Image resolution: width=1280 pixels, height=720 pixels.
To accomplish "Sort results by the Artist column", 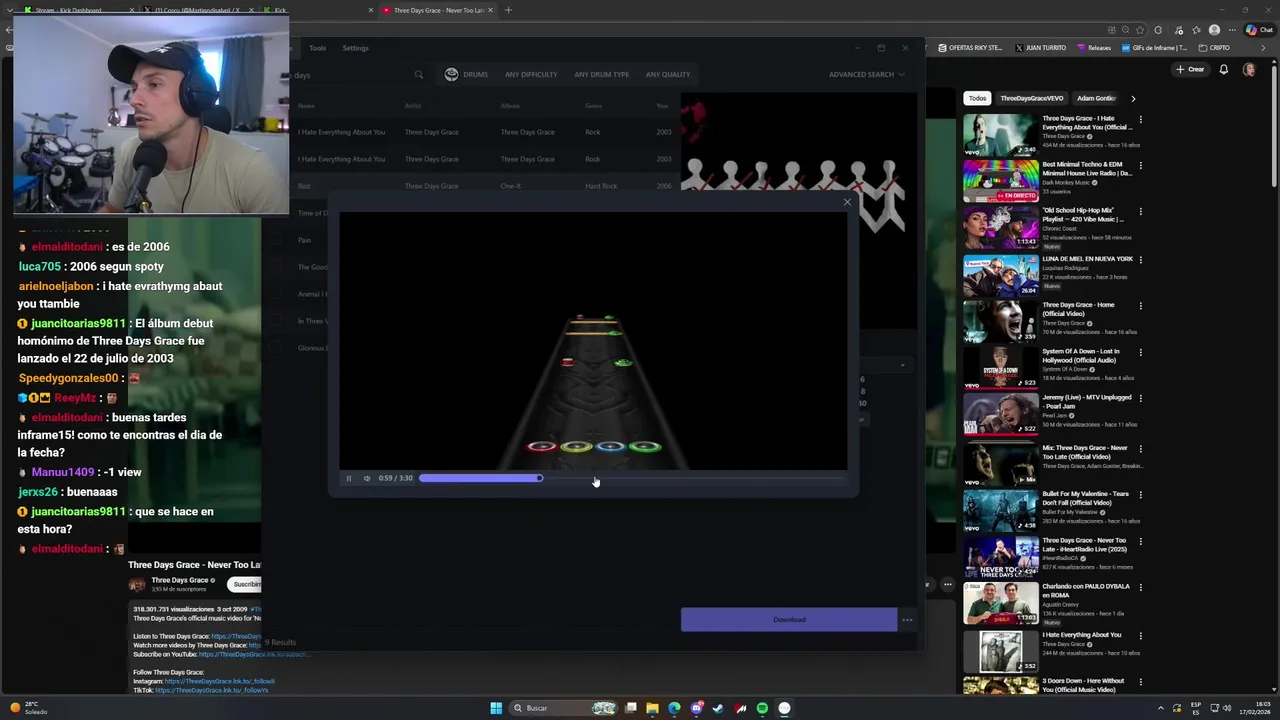I will 413,105.
